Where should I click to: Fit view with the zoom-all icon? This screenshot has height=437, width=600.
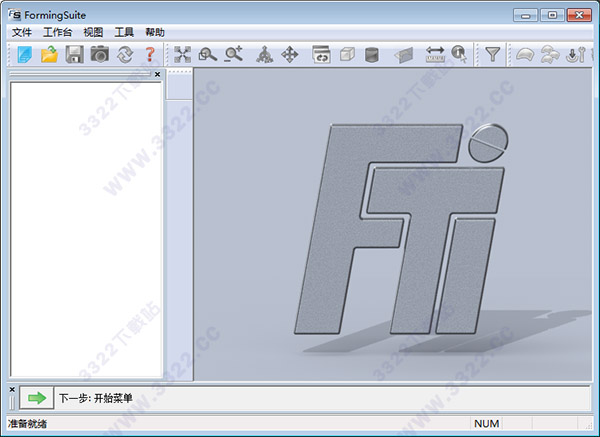tap(183, 54)
